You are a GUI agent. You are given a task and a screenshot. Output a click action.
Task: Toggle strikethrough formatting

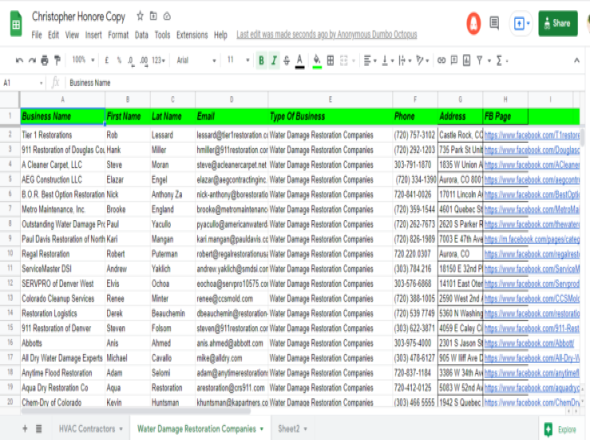[287, 60]
